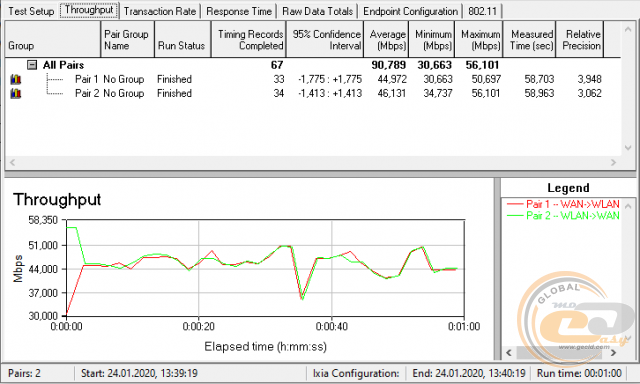Click the Run Status column header

coord(182,40)
